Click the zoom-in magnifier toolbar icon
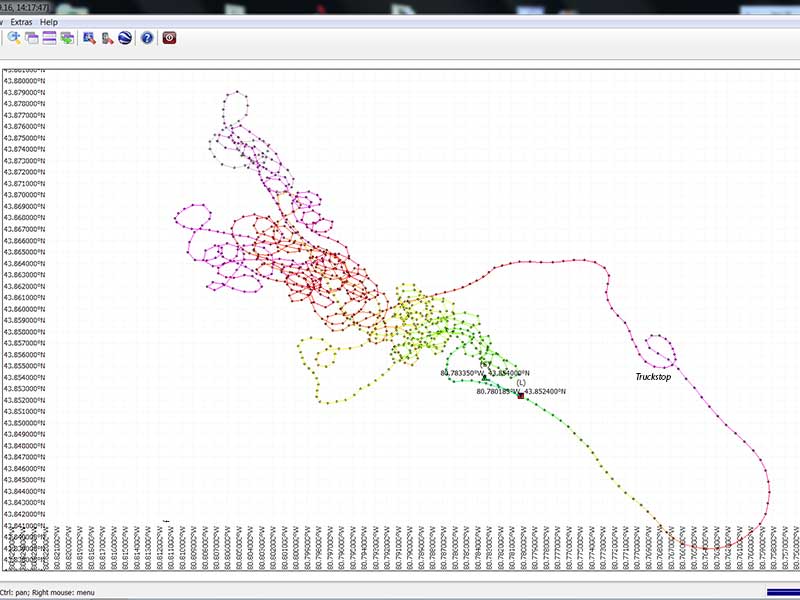800x600 pixels. click(x=14, y=38)
